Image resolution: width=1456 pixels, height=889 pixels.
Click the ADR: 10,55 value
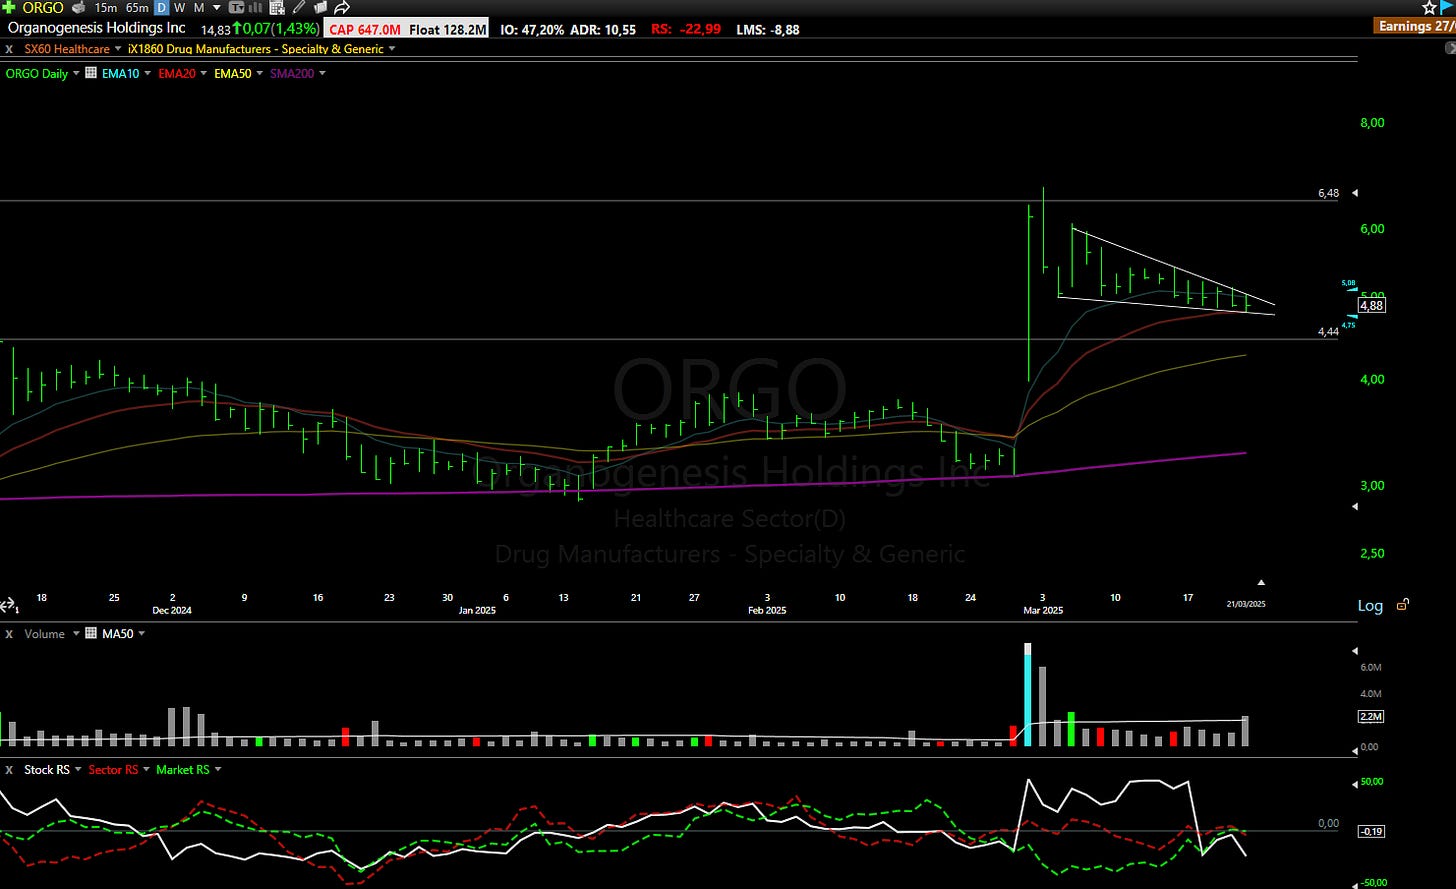click(603, 29)
